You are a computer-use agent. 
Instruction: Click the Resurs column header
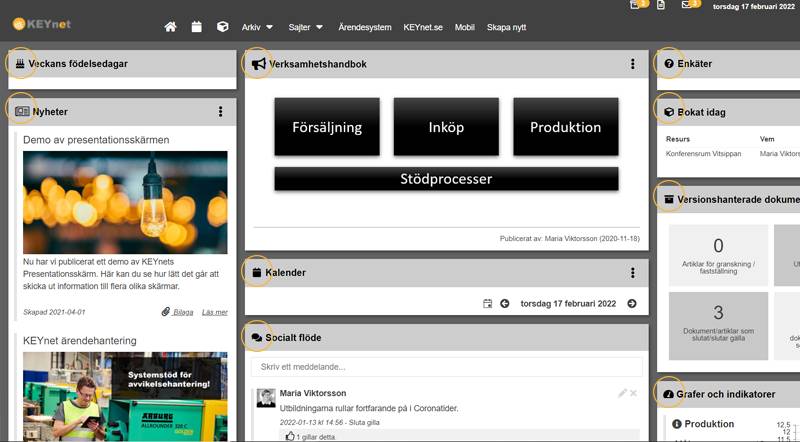tap(678, 139)
